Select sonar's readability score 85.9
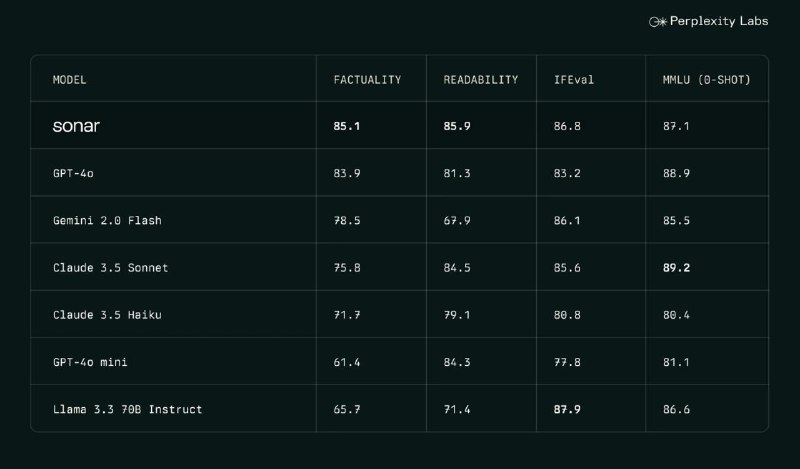Image resolution: width=800 pixels, height=469 pixels. (457, 126)
